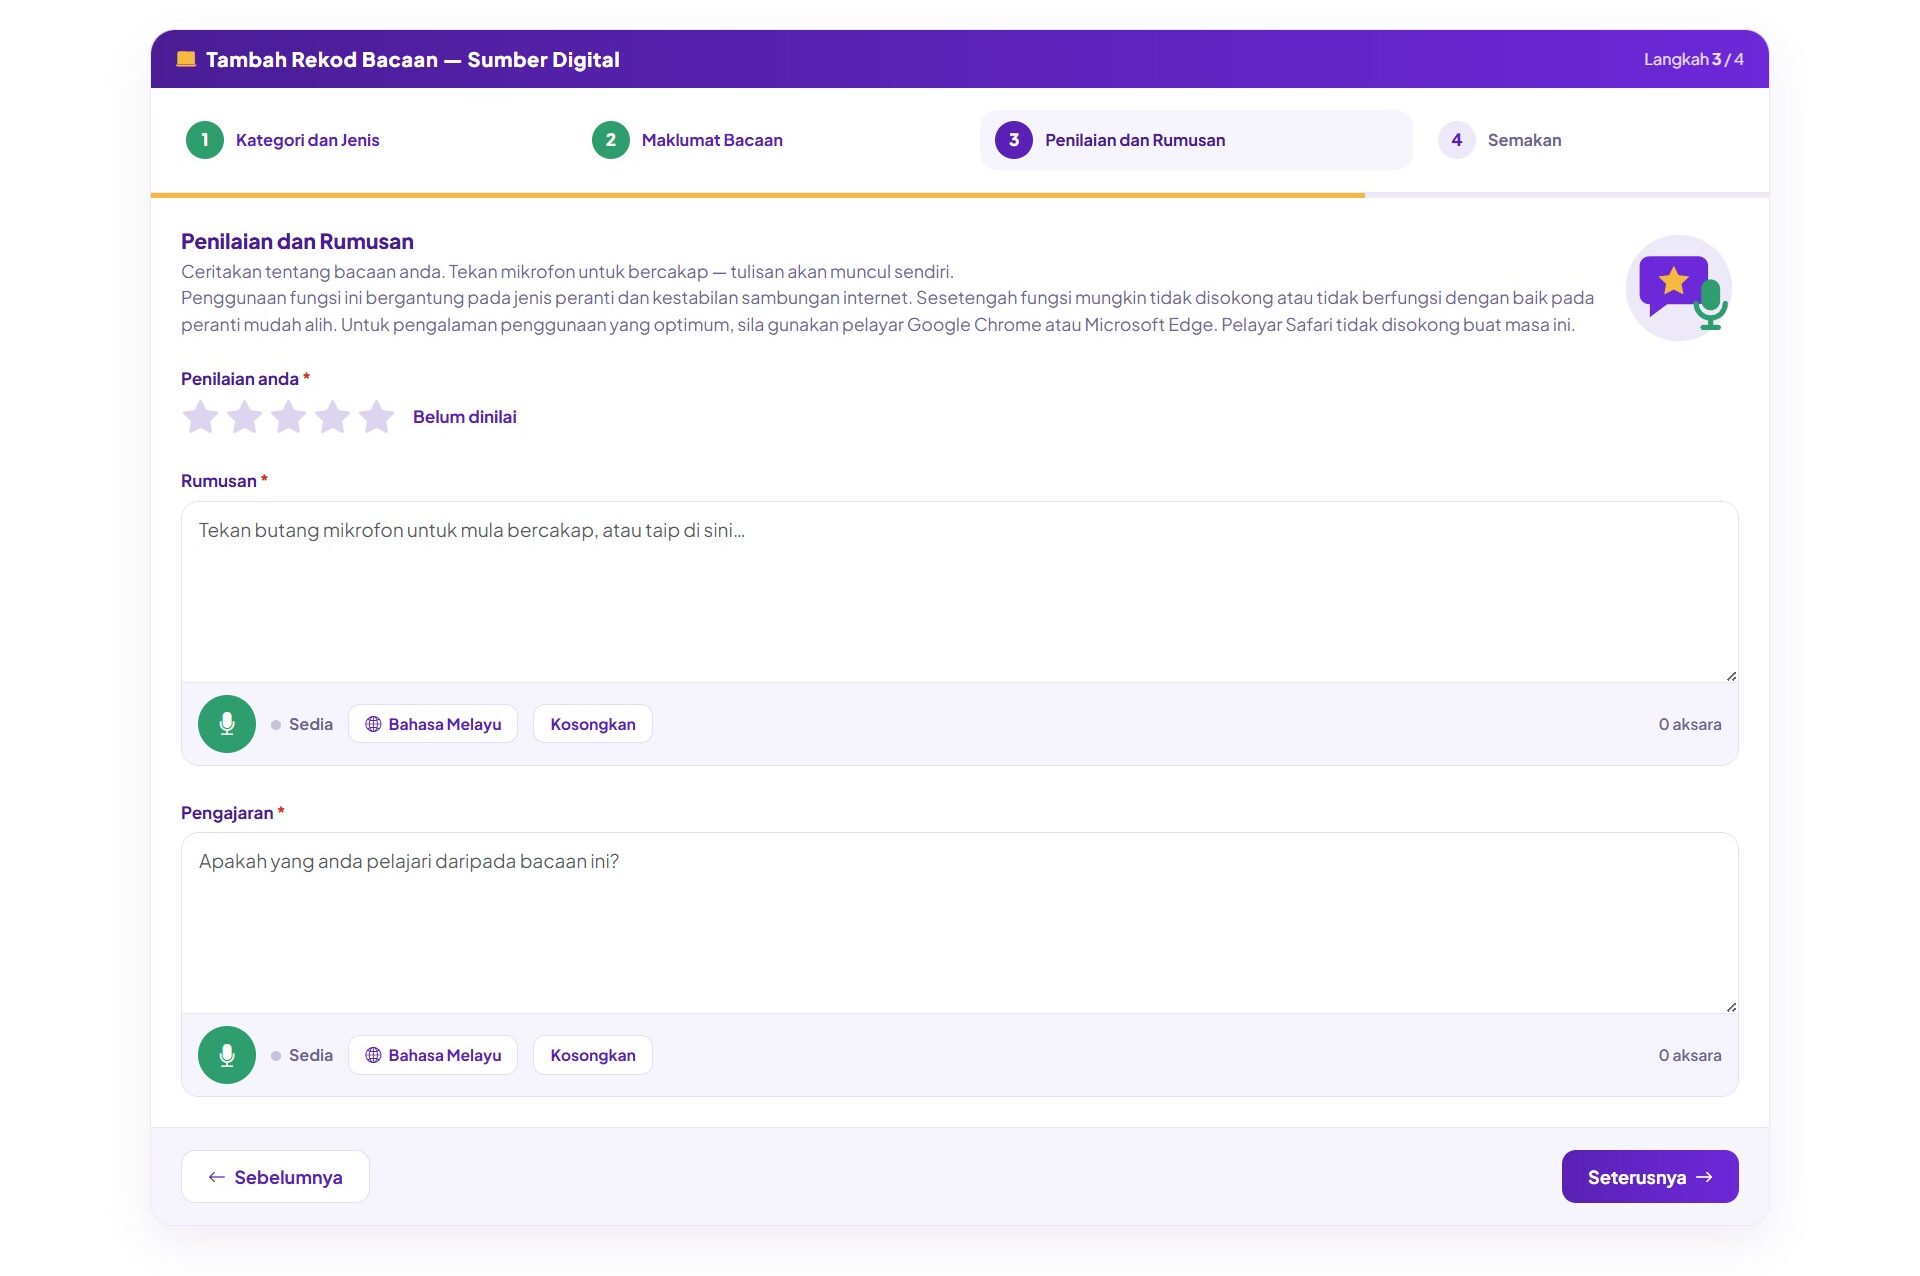Go to step 4 Semakan
Image resolution: width=1920 pixels, height=1276 pixels.
coord(1500,140)
